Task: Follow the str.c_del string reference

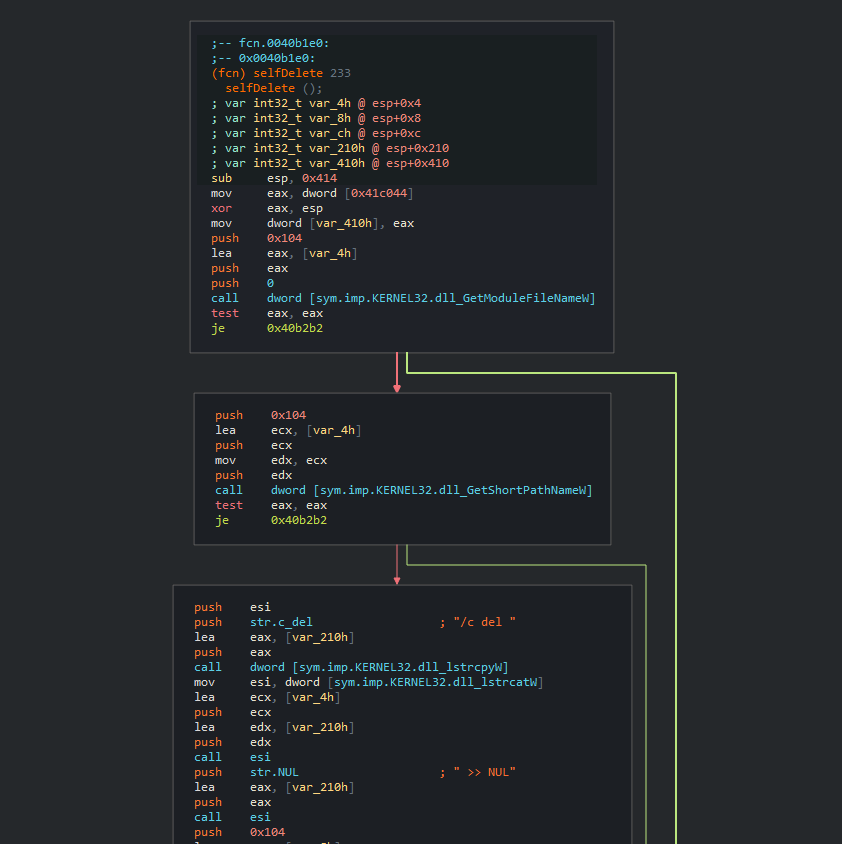Action: click(281, 622)
